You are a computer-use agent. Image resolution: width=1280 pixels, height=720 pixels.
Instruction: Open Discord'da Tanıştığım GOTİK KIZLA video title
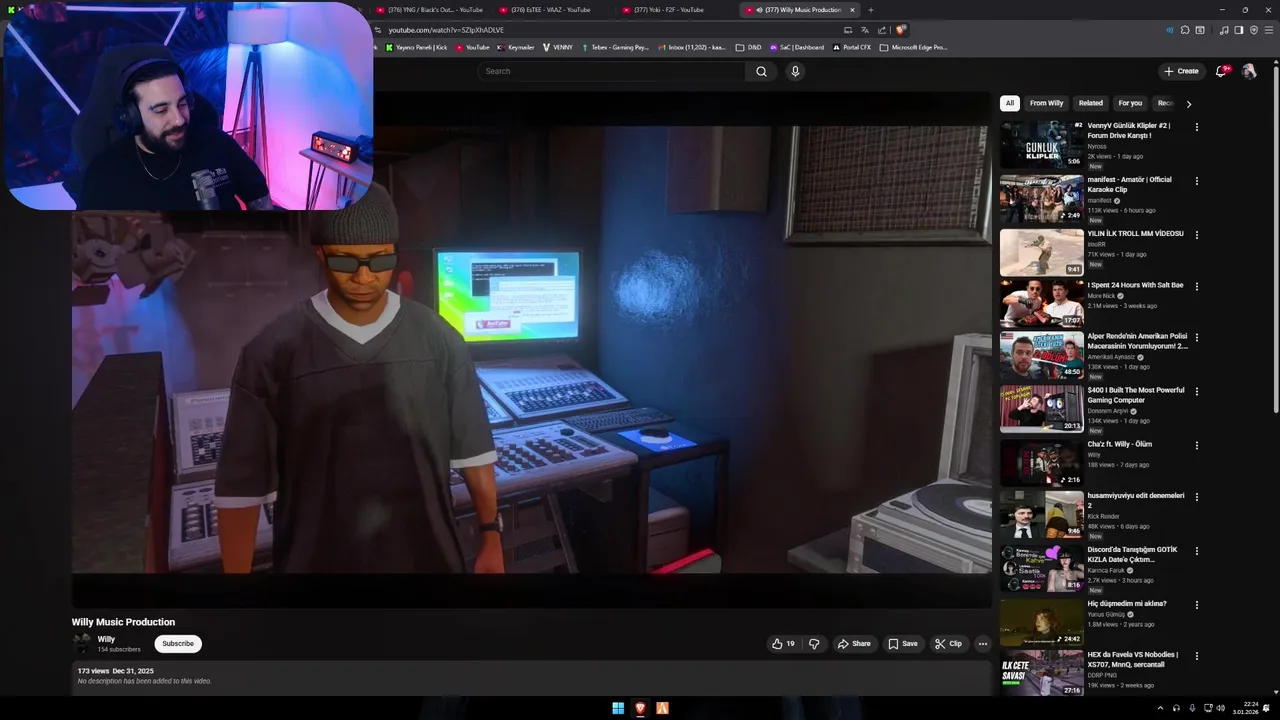pos(1133,554)
